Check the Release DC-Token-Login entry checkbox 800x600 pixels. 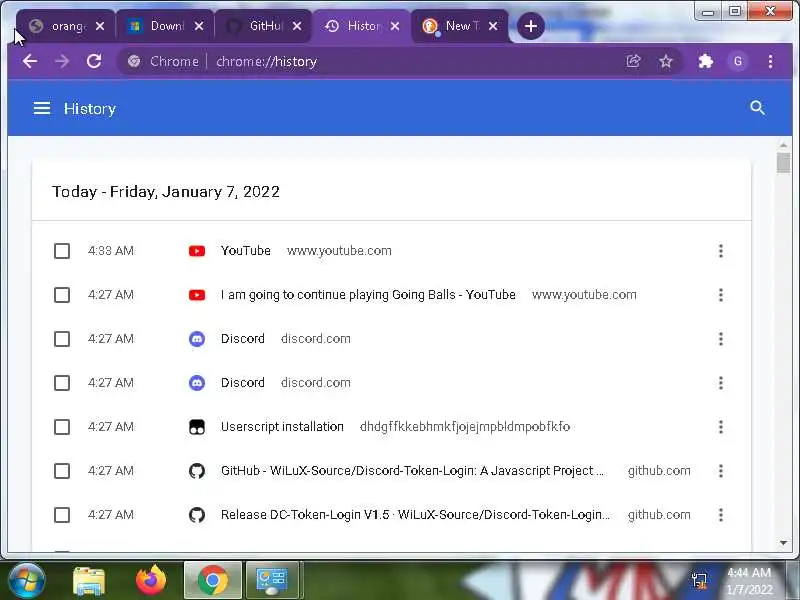62,515
